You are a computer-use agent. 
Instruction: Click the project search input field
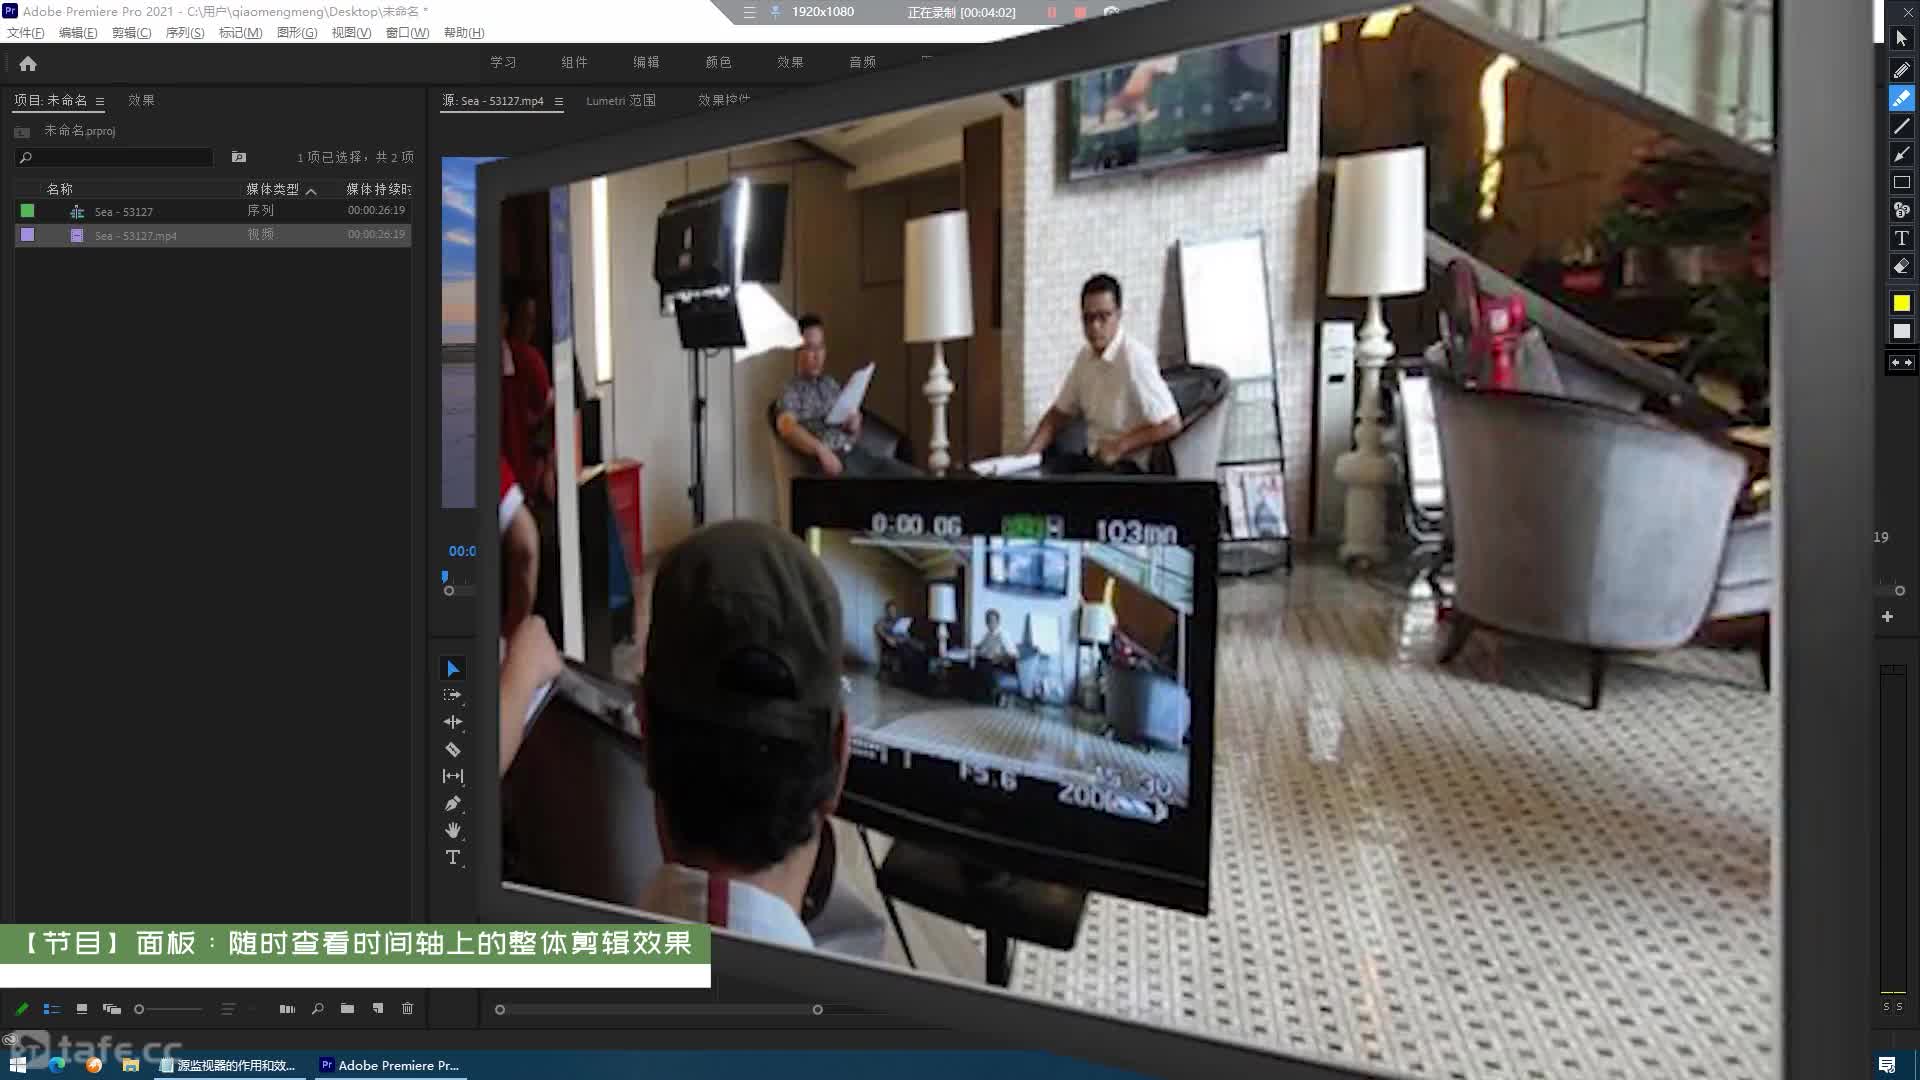(114, 157)
